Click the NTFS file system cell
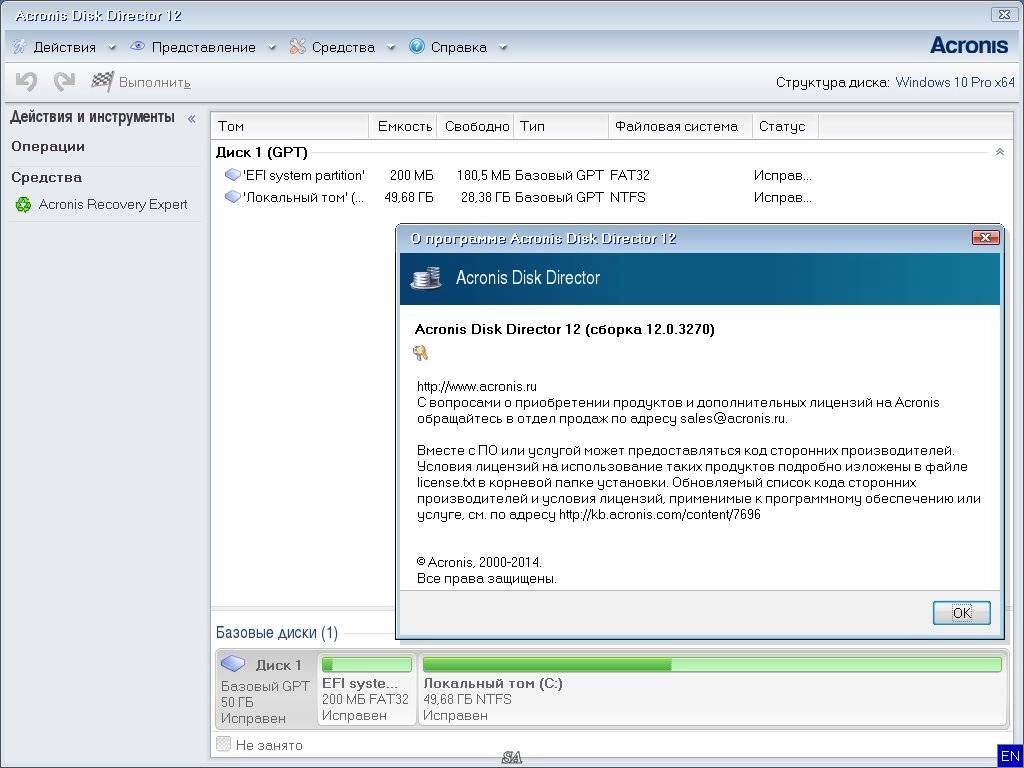 (x=628, y=197)
